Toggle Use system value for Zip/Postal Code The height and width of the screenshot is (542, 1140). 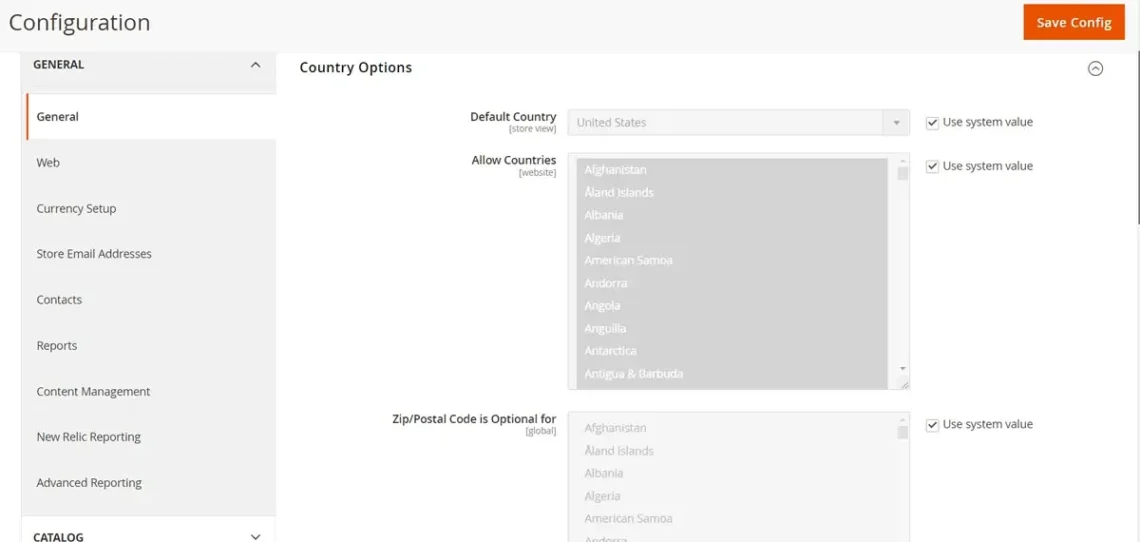(932, 425)
